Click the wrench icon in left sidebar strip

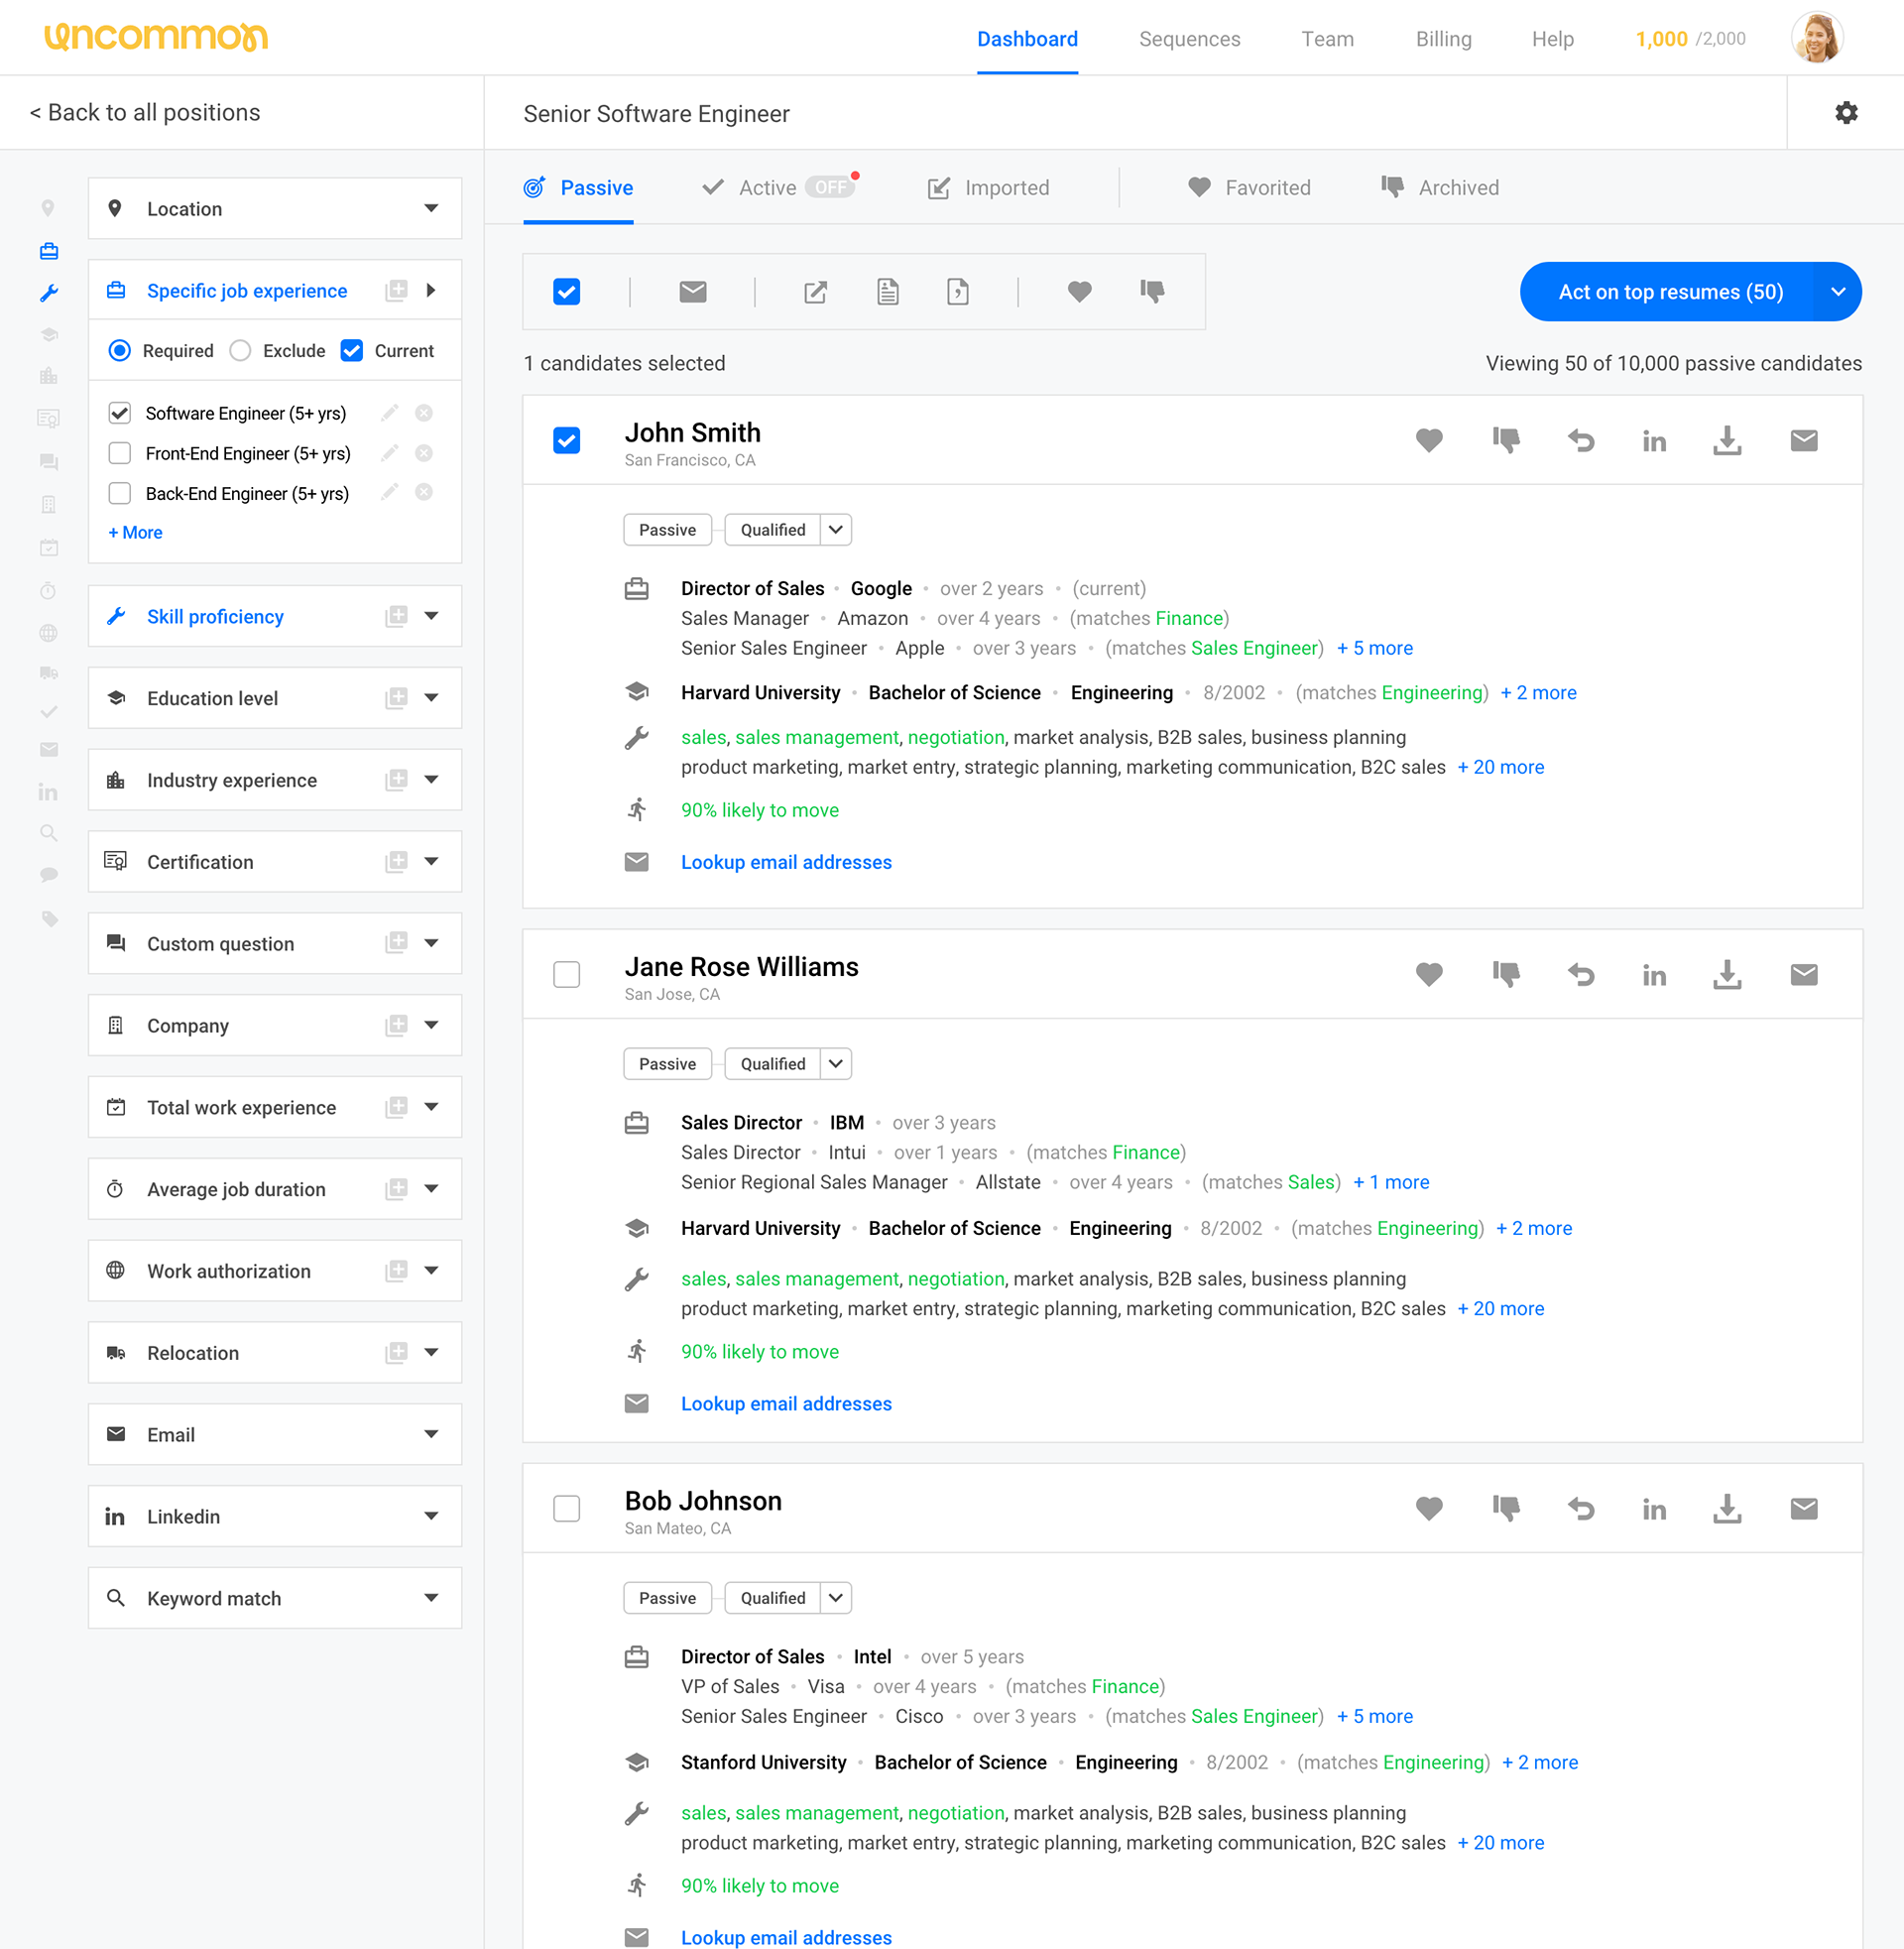point(48,293)
